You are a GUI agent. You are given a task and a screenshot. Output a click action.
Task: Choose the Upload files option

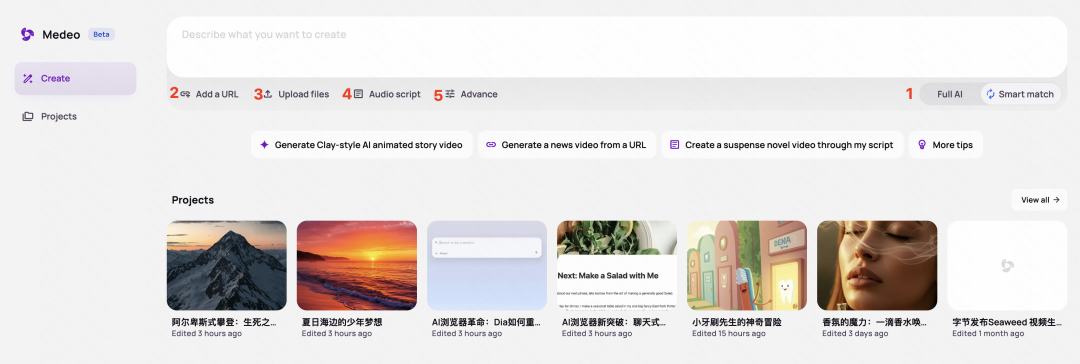(296, 94)
